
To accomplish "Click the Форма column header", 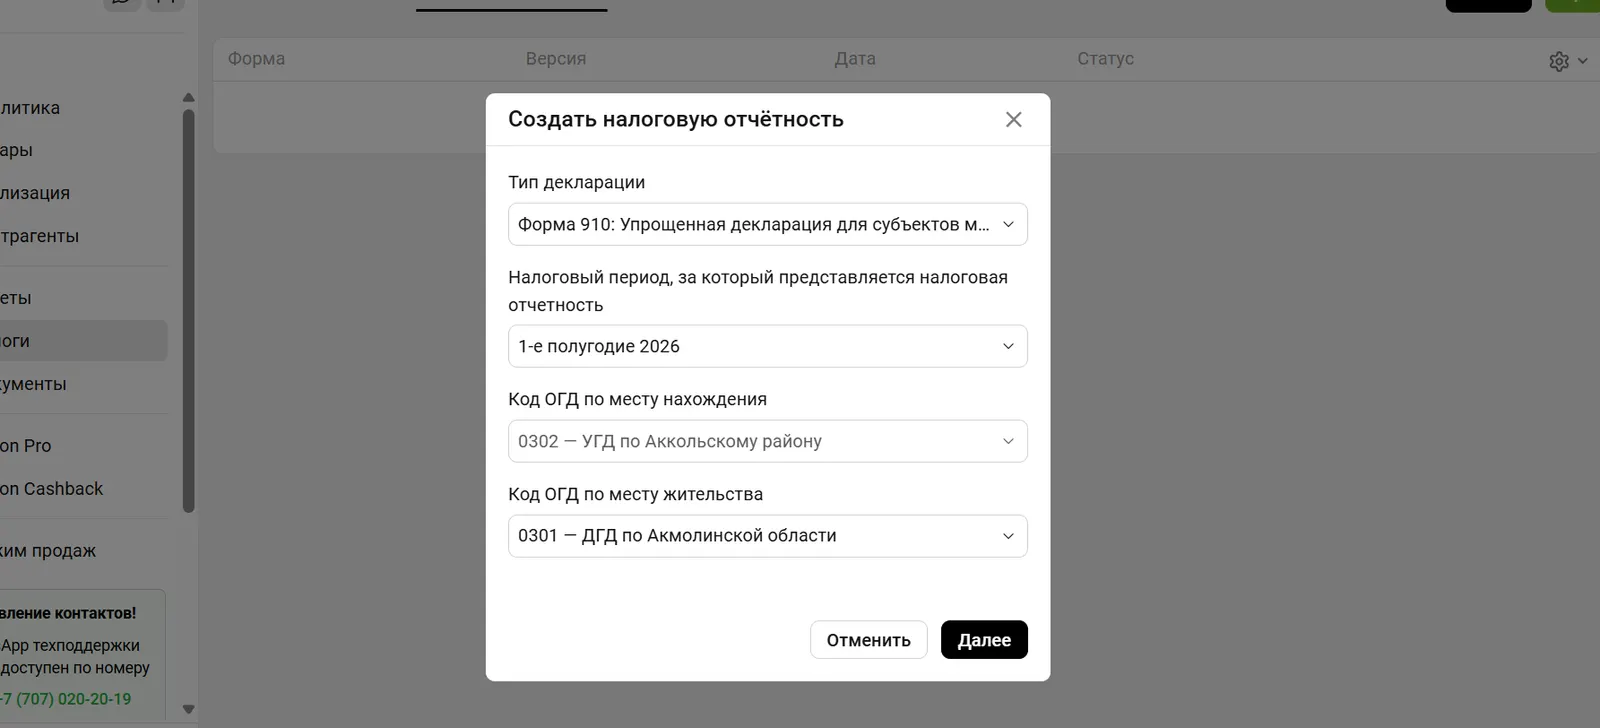I will (x=256, y=59).
